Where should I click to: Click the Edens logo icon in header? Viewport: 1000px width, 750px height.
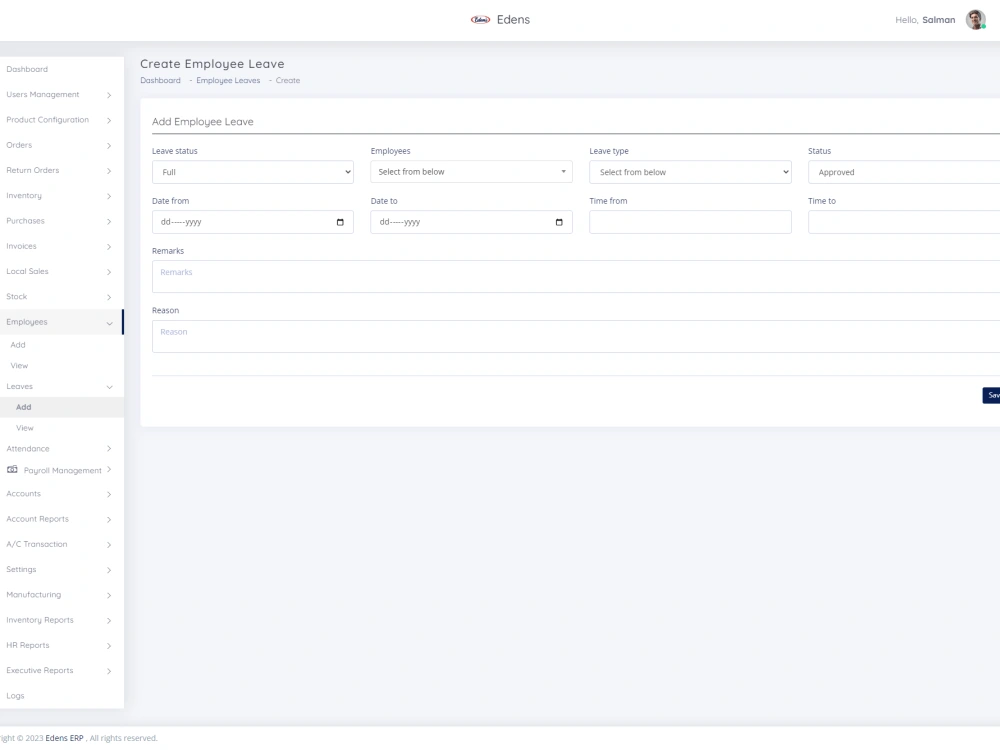pyautogui.click(x=480, y=20)
